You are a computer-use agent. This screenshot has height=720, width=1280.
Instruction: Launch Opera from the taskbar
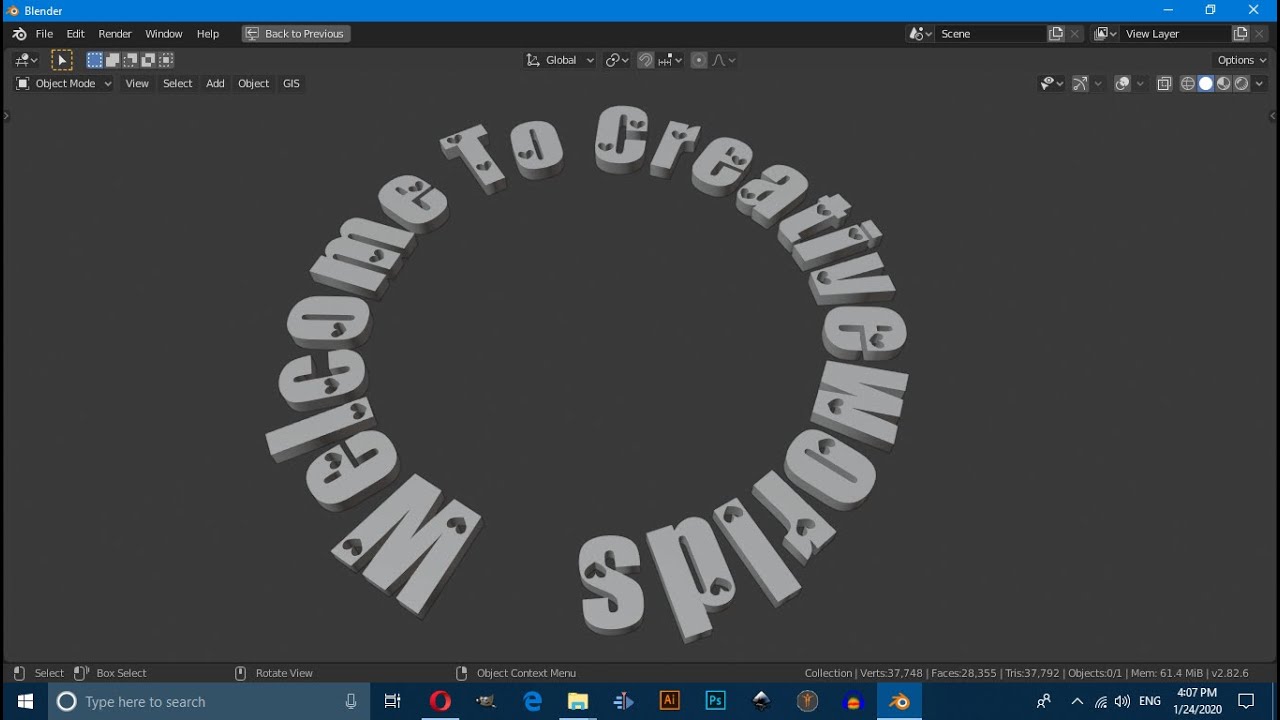click(x=440, y=702)
